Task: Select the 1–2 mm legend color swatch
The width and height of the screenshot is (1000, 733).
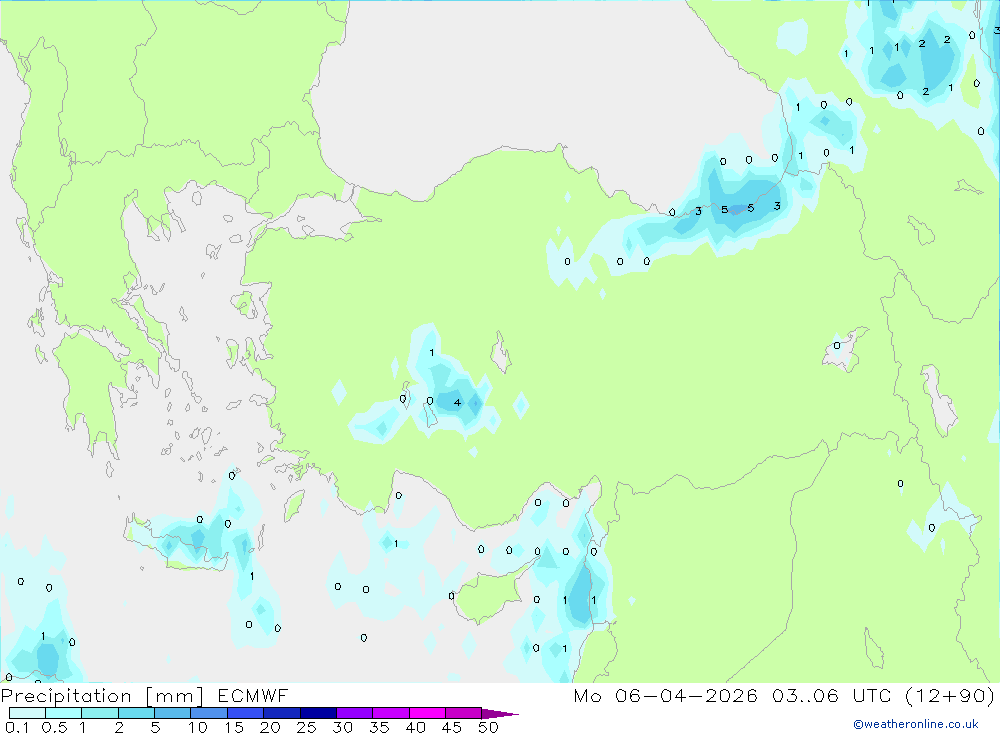Action: point(100,713)
